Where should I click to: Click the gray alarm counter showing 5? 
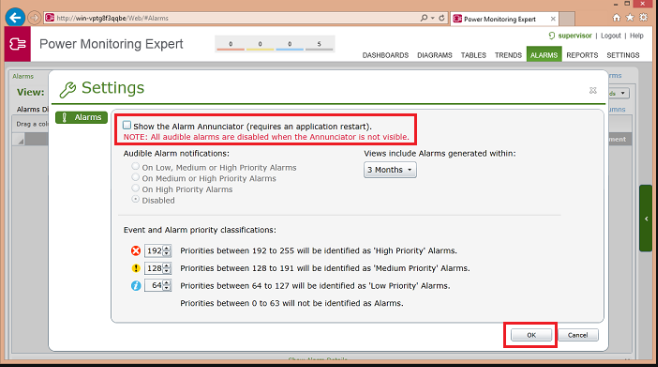319,44
